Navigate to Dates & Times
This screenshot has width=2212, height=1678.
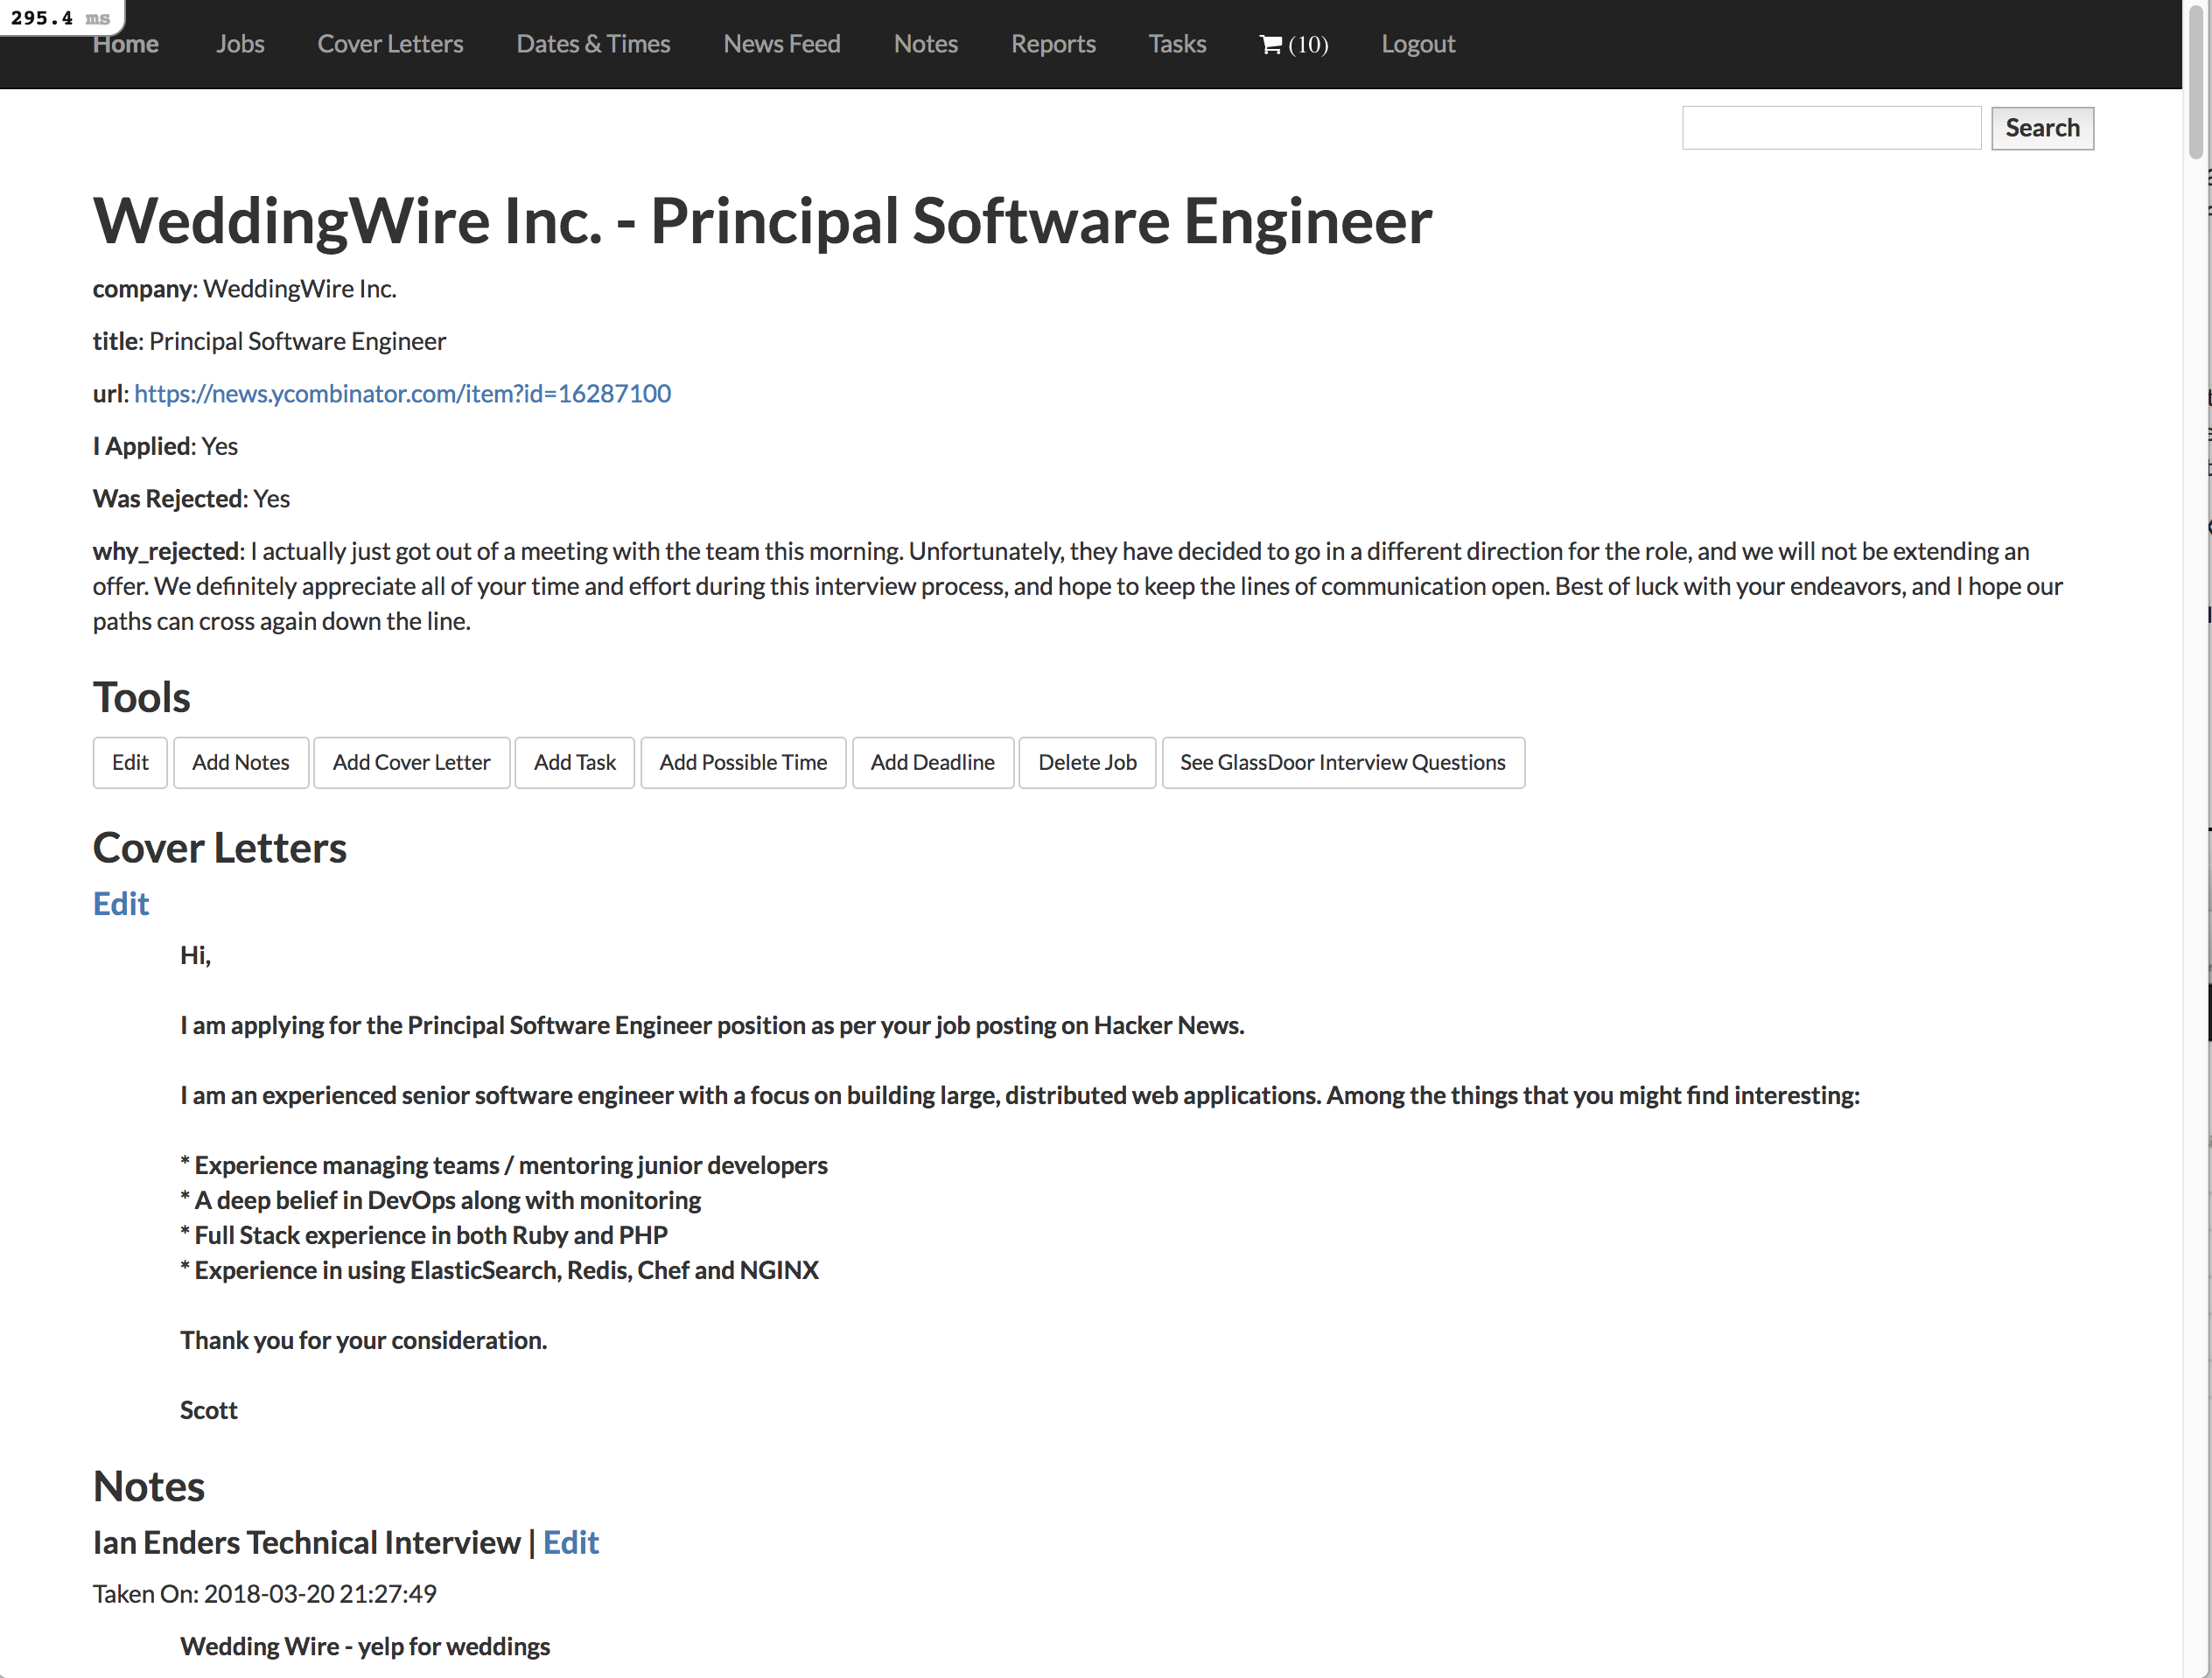[x=593, y=44]
